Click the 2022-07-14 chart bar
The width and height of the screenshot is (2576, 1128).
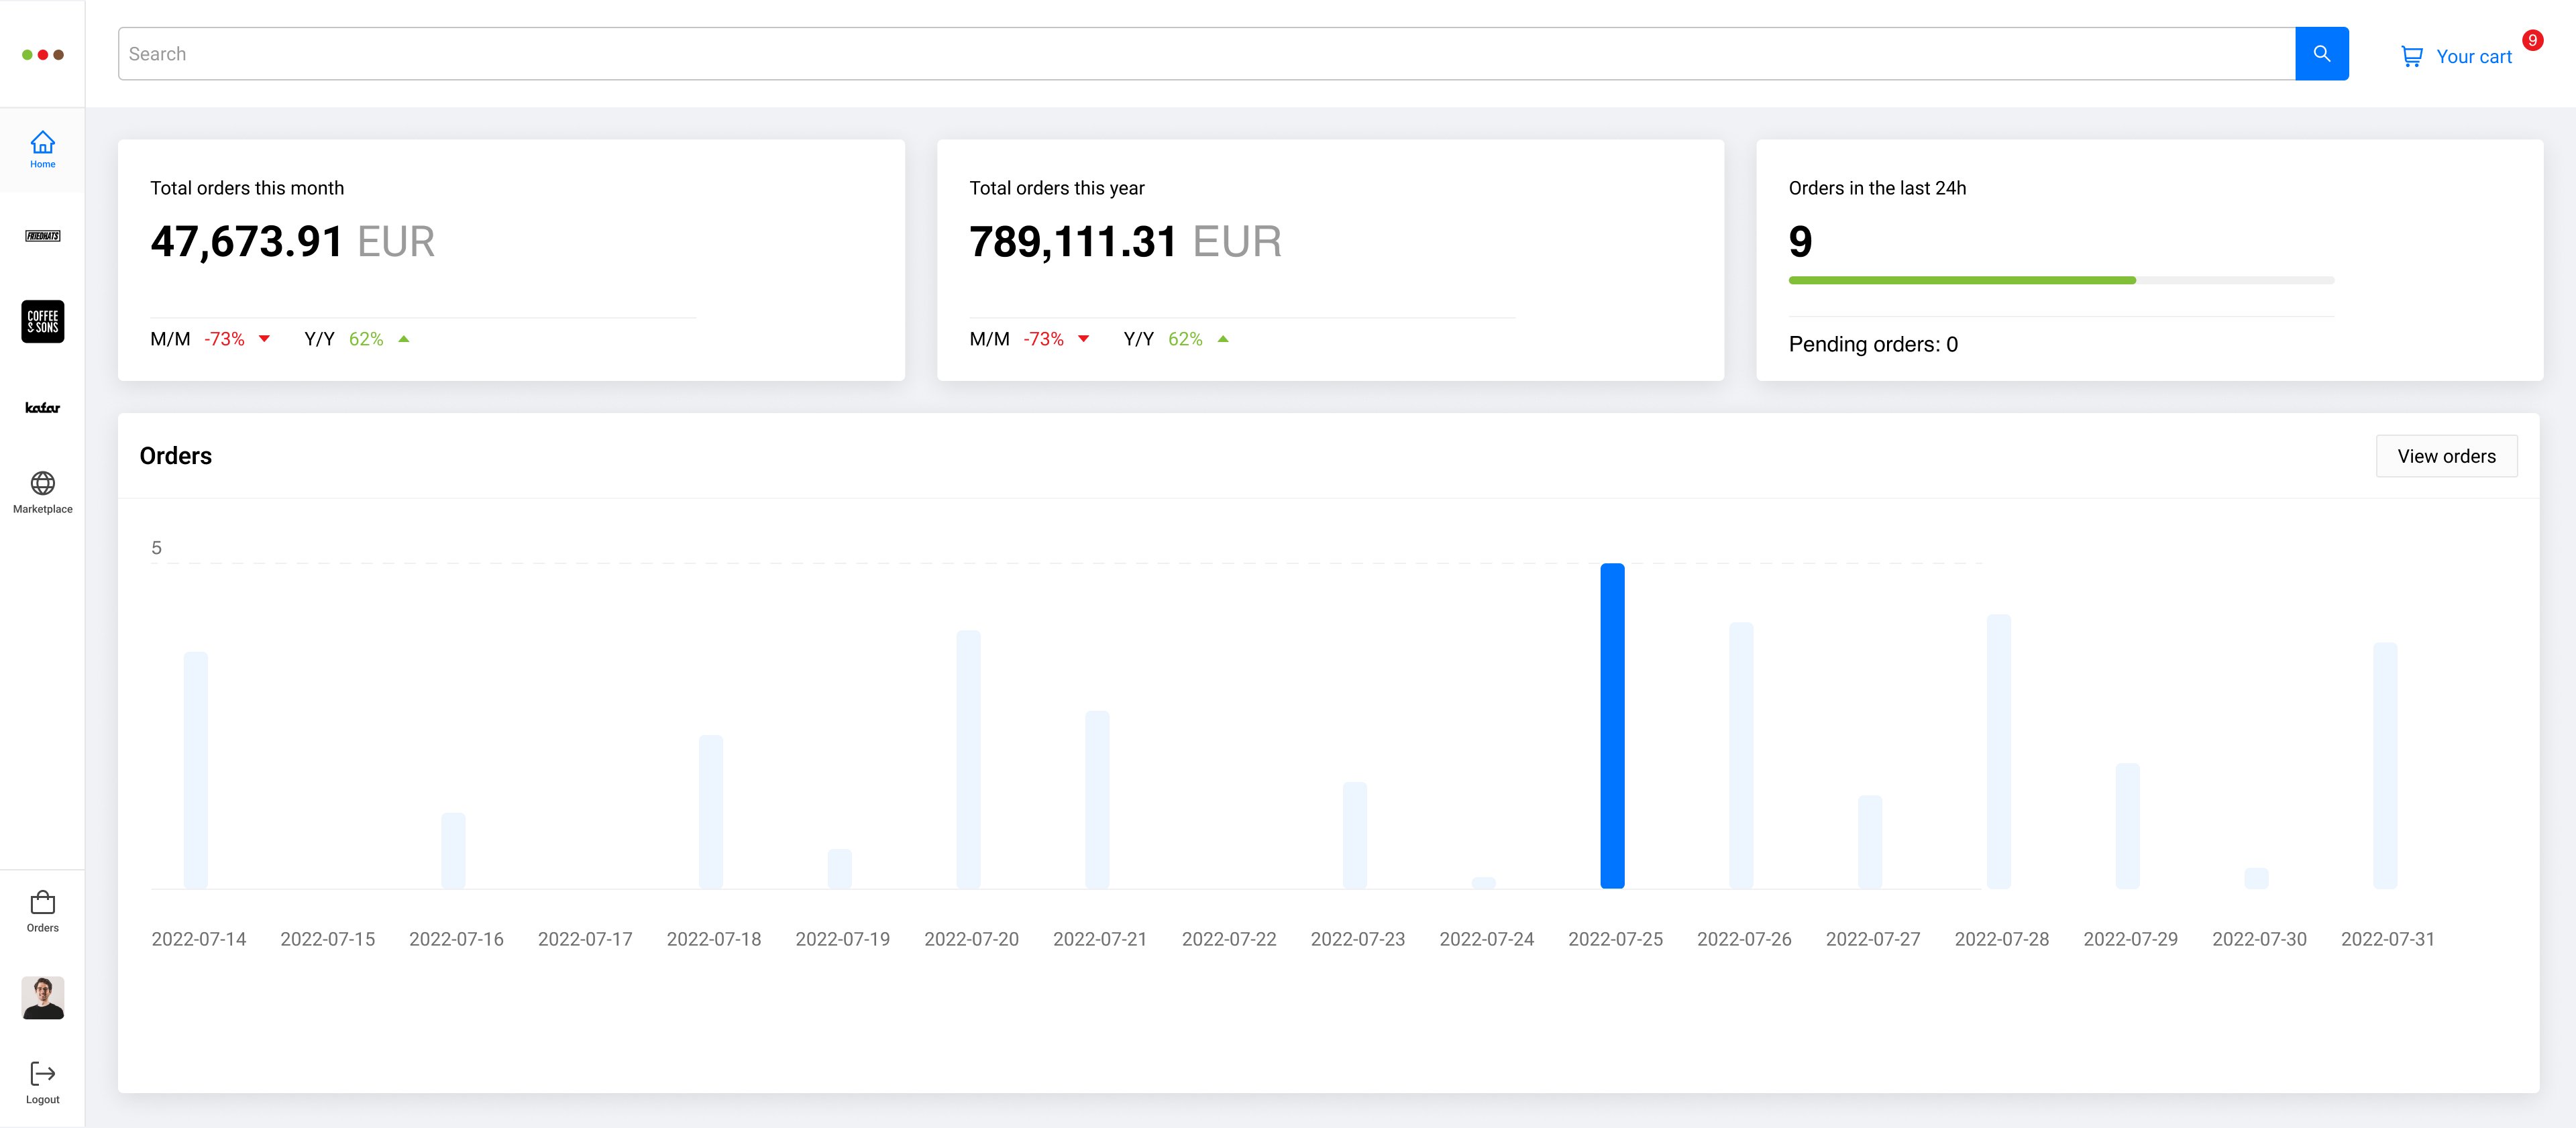[x=196, y=769]
